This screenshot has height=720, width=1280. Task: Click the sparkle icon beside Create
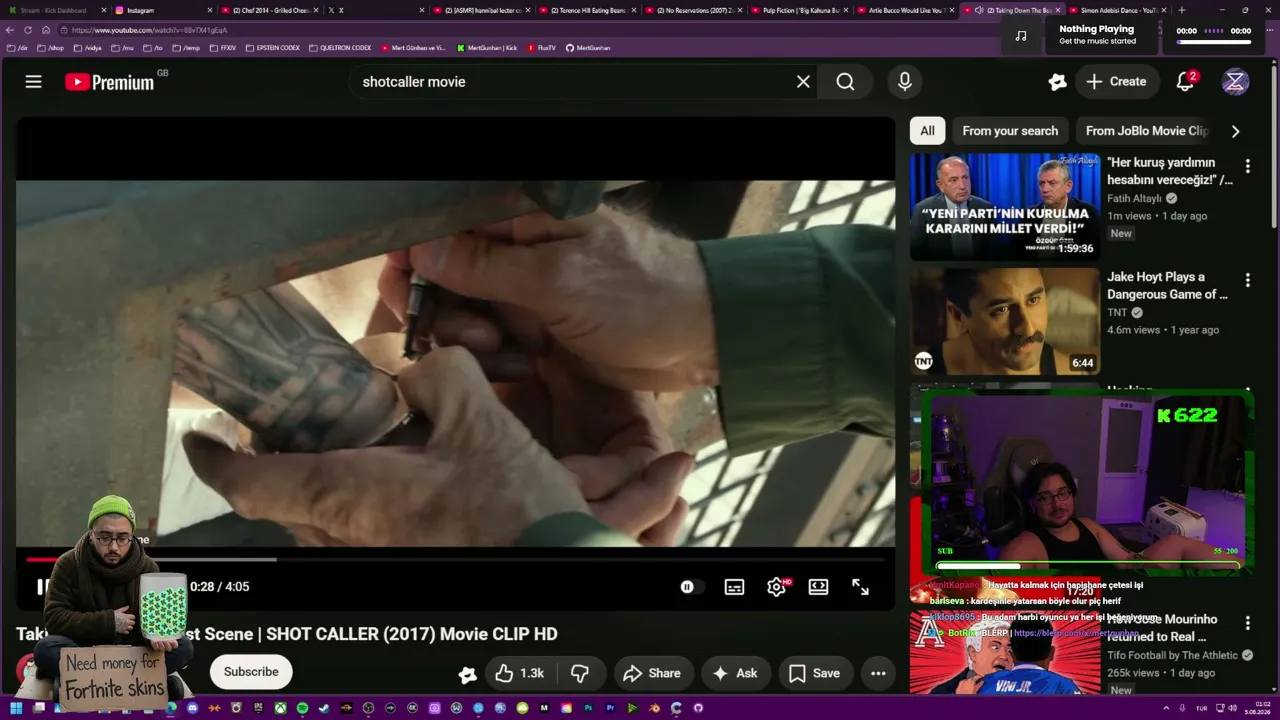tap(1057, 82)
